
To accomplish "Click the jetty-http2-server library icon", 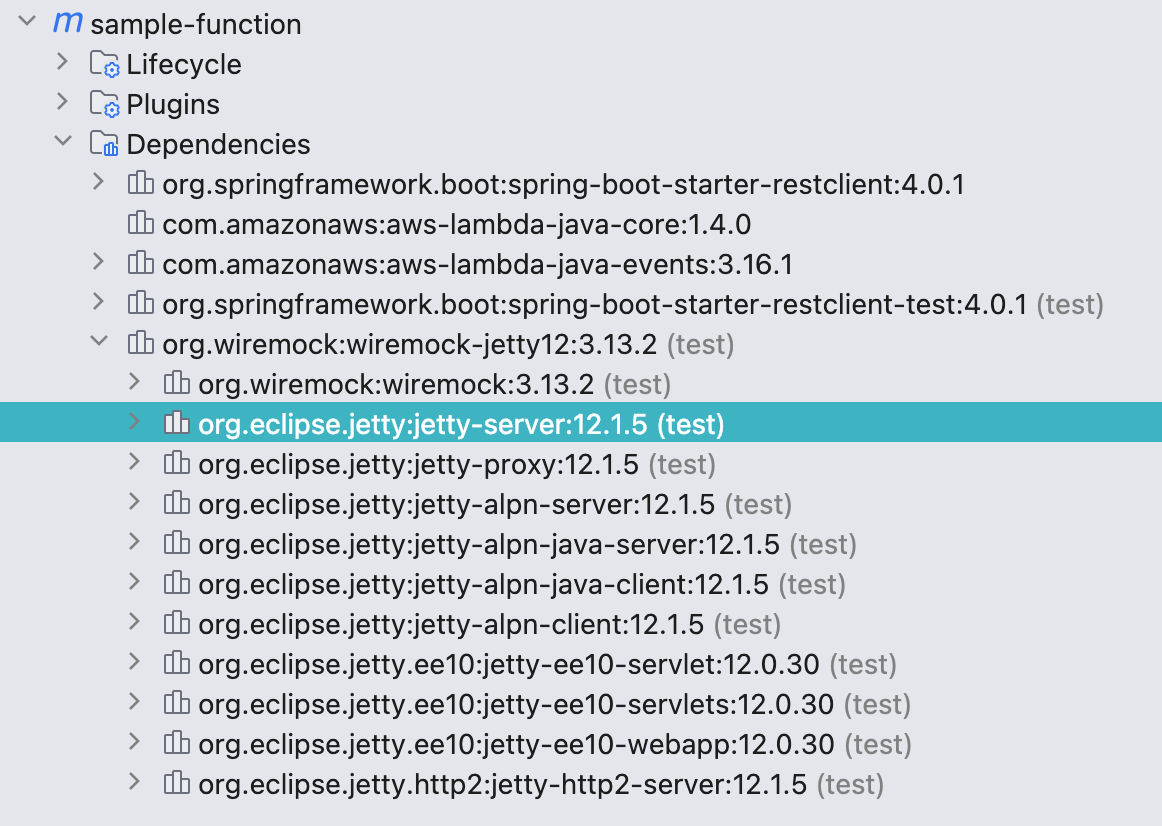I will coord(177,784).
